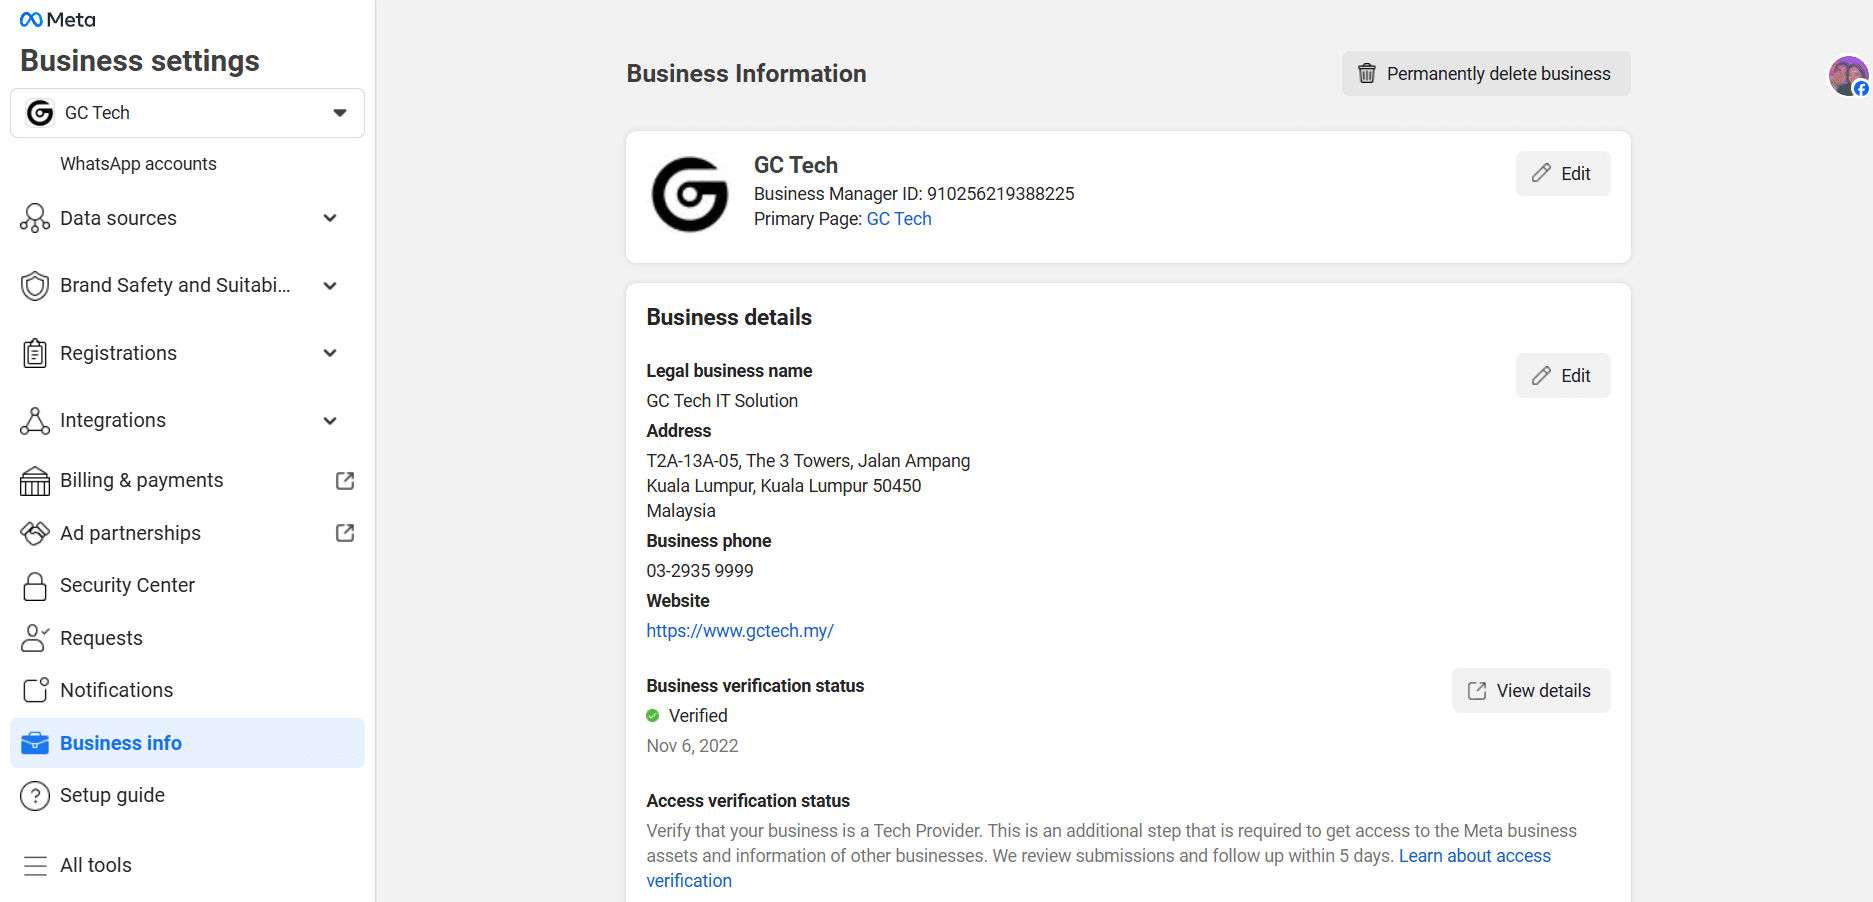Click the business phone number 03-2935 9999
Image resolution: width=1873 pixels, height=902 pixels.
700,571
